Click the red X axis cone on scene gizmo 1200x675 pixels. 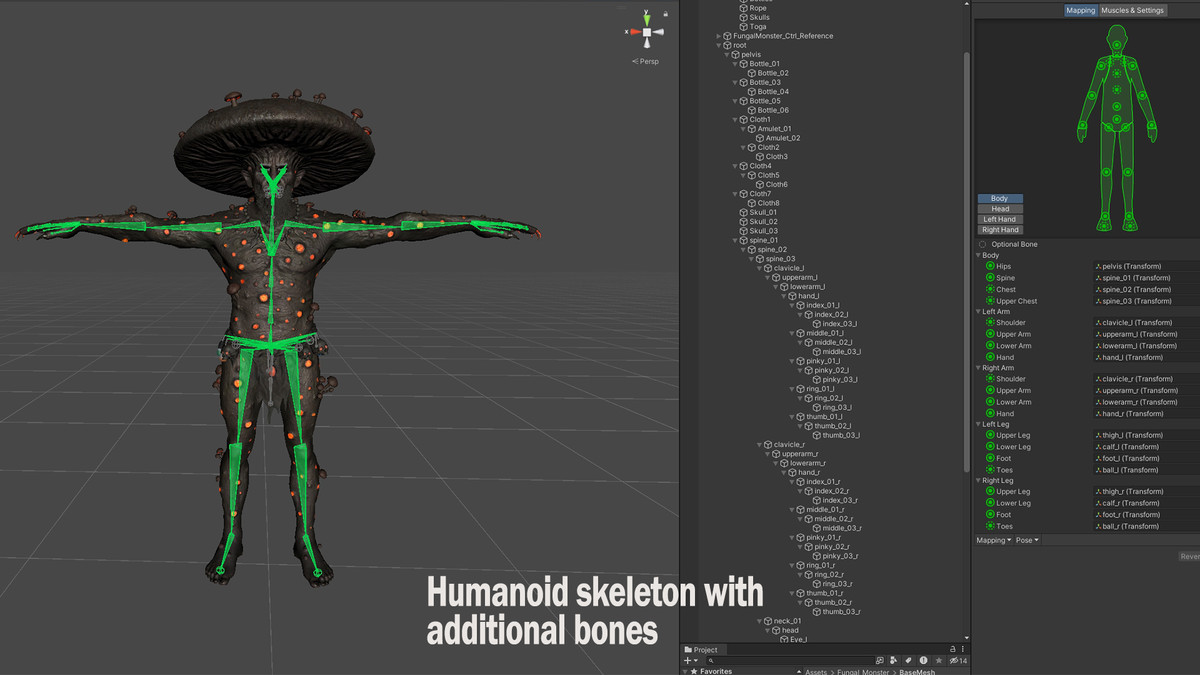(635, 32)
